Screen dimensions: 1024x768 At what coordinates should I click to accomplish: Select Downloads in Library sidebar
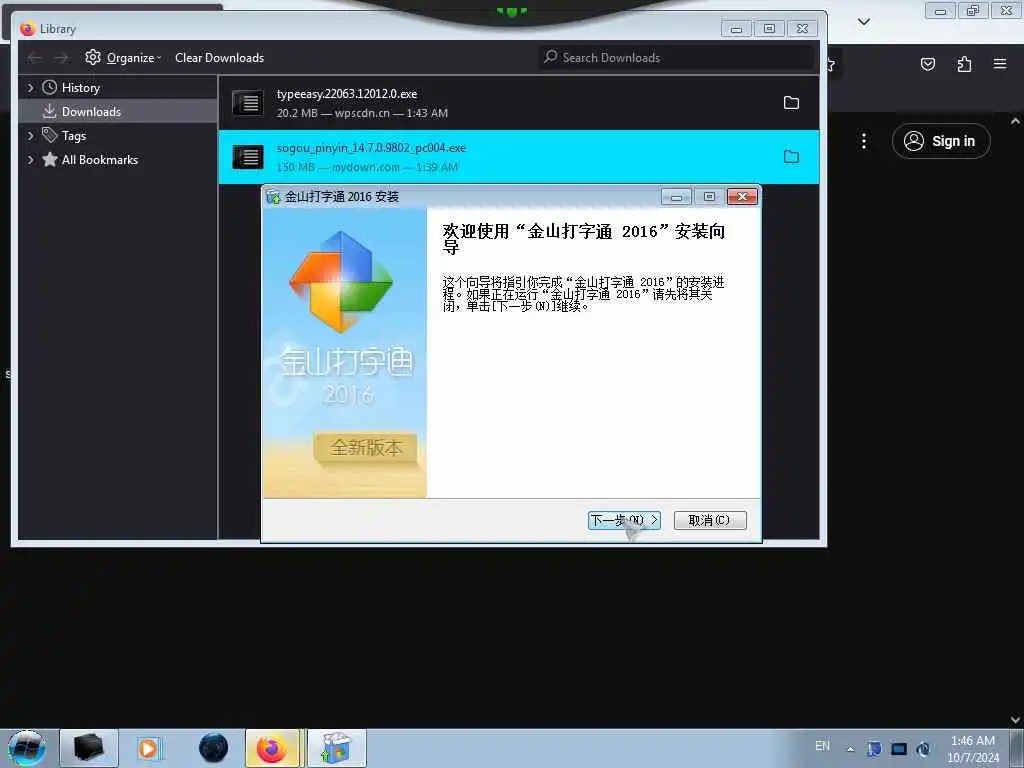click(118, 112)
